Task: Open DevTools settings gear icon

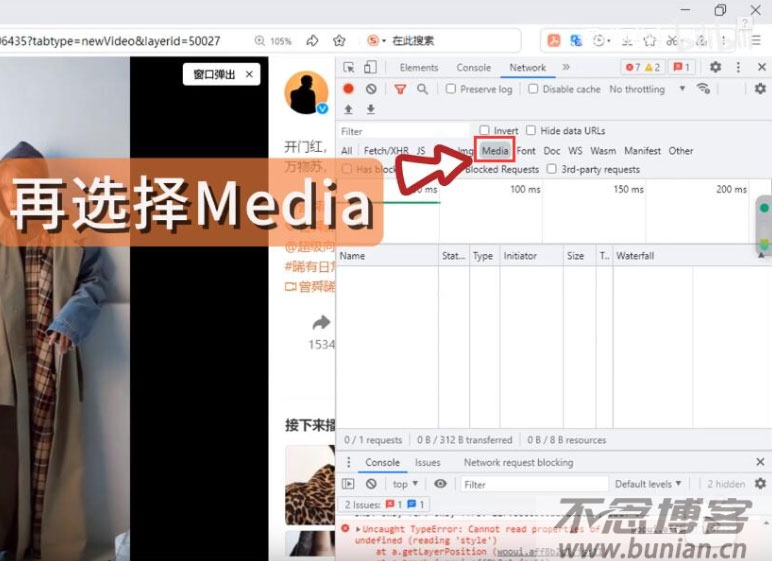Action: click(715, 67)
